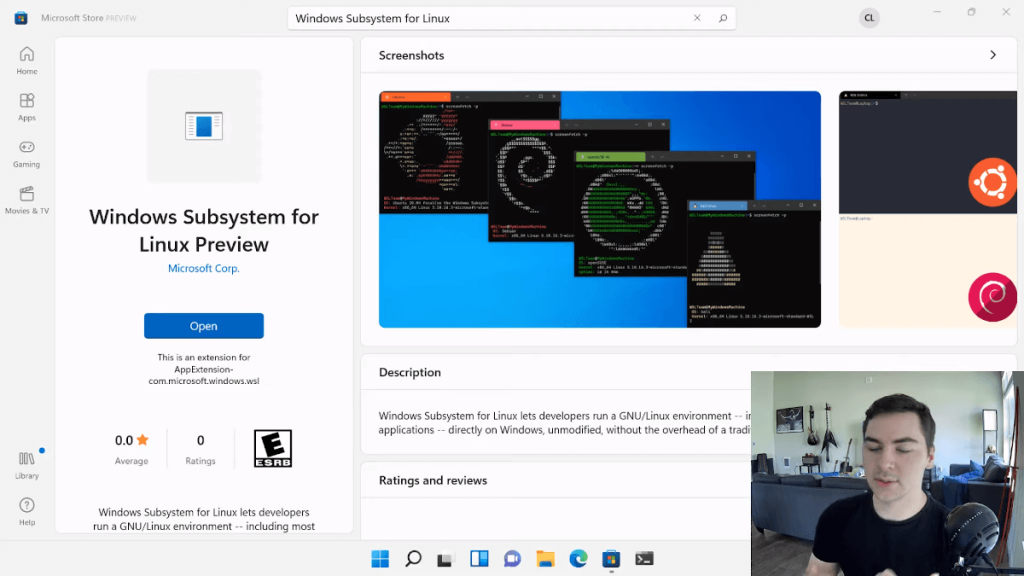Launch Microsoft Edge from the taskbar
The width and height of the screenshot is (1024, 576).
(x=578, y=559)
